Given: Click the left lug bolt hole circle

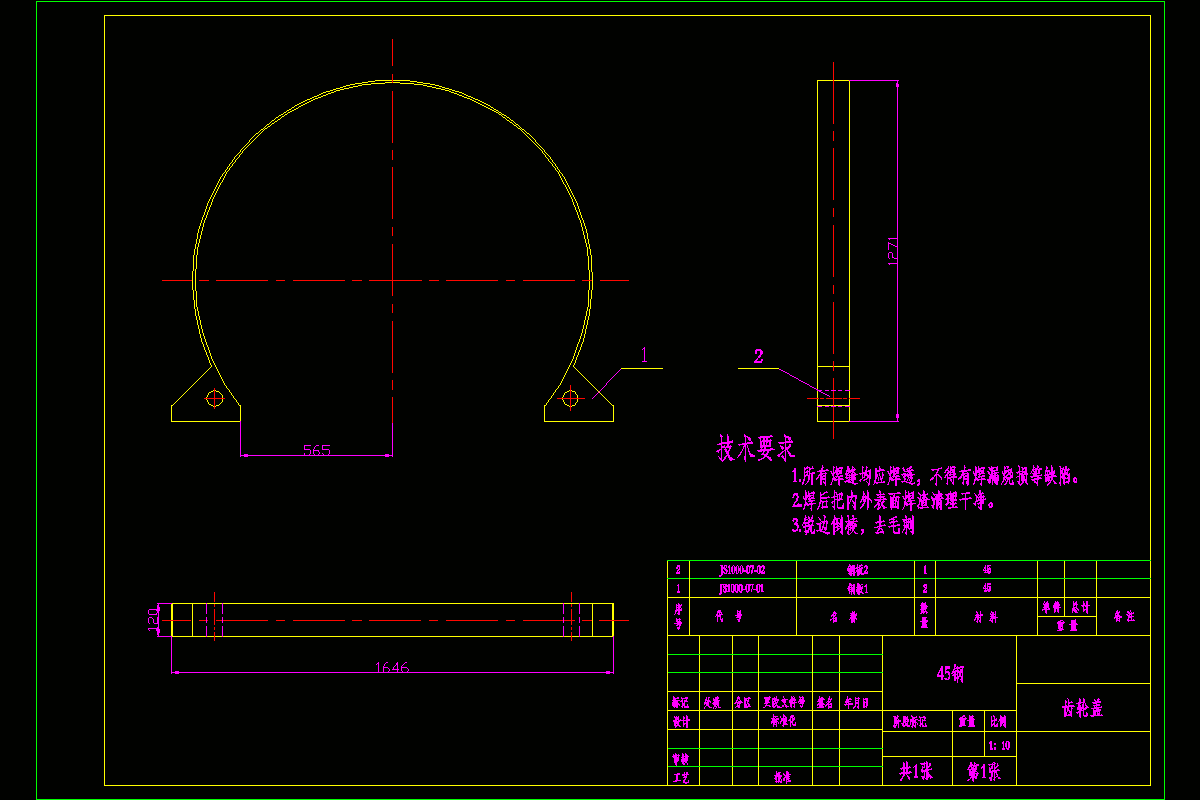Looking at the screenshot, I should tap(214, 398).
